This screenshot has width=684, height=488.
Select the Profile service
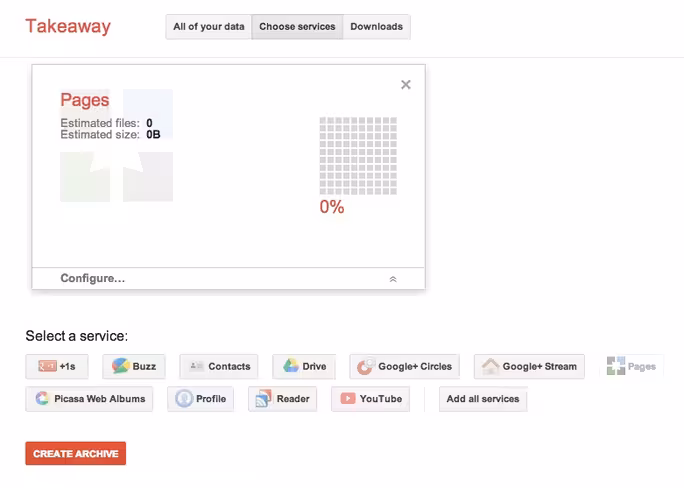200,399
